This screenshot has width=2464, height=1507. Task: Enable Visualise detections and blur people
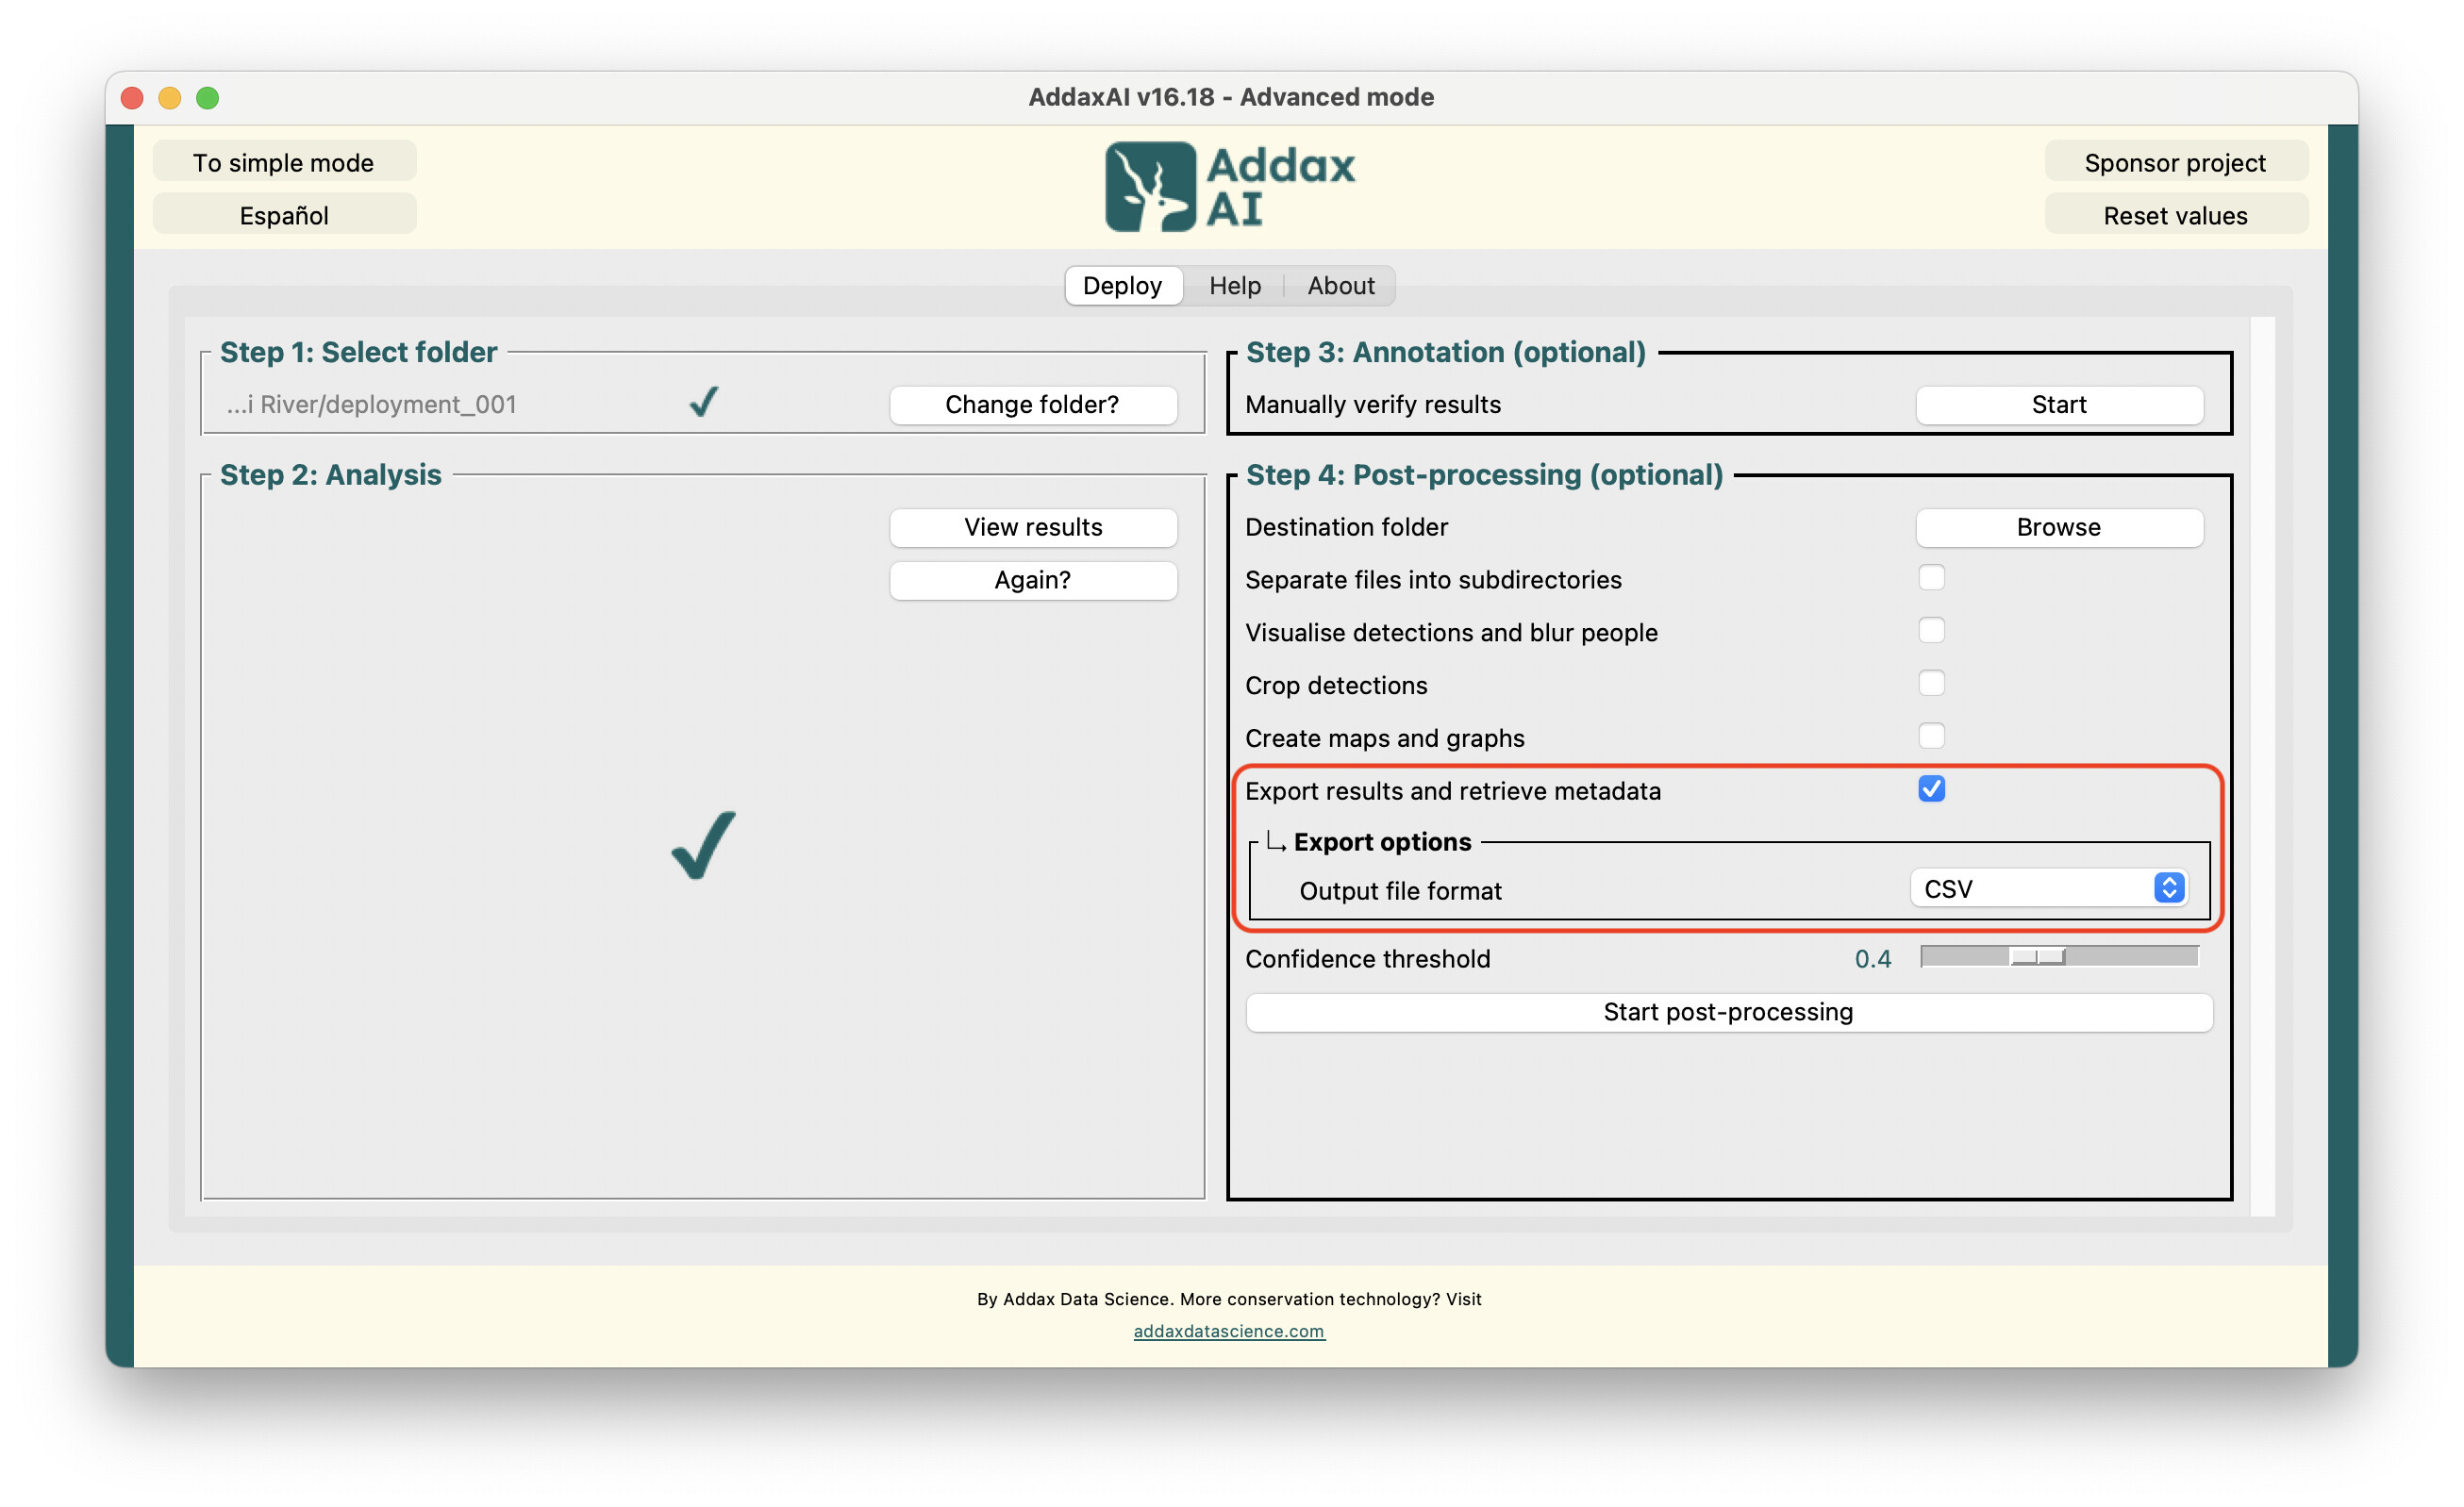[1931, 631]
